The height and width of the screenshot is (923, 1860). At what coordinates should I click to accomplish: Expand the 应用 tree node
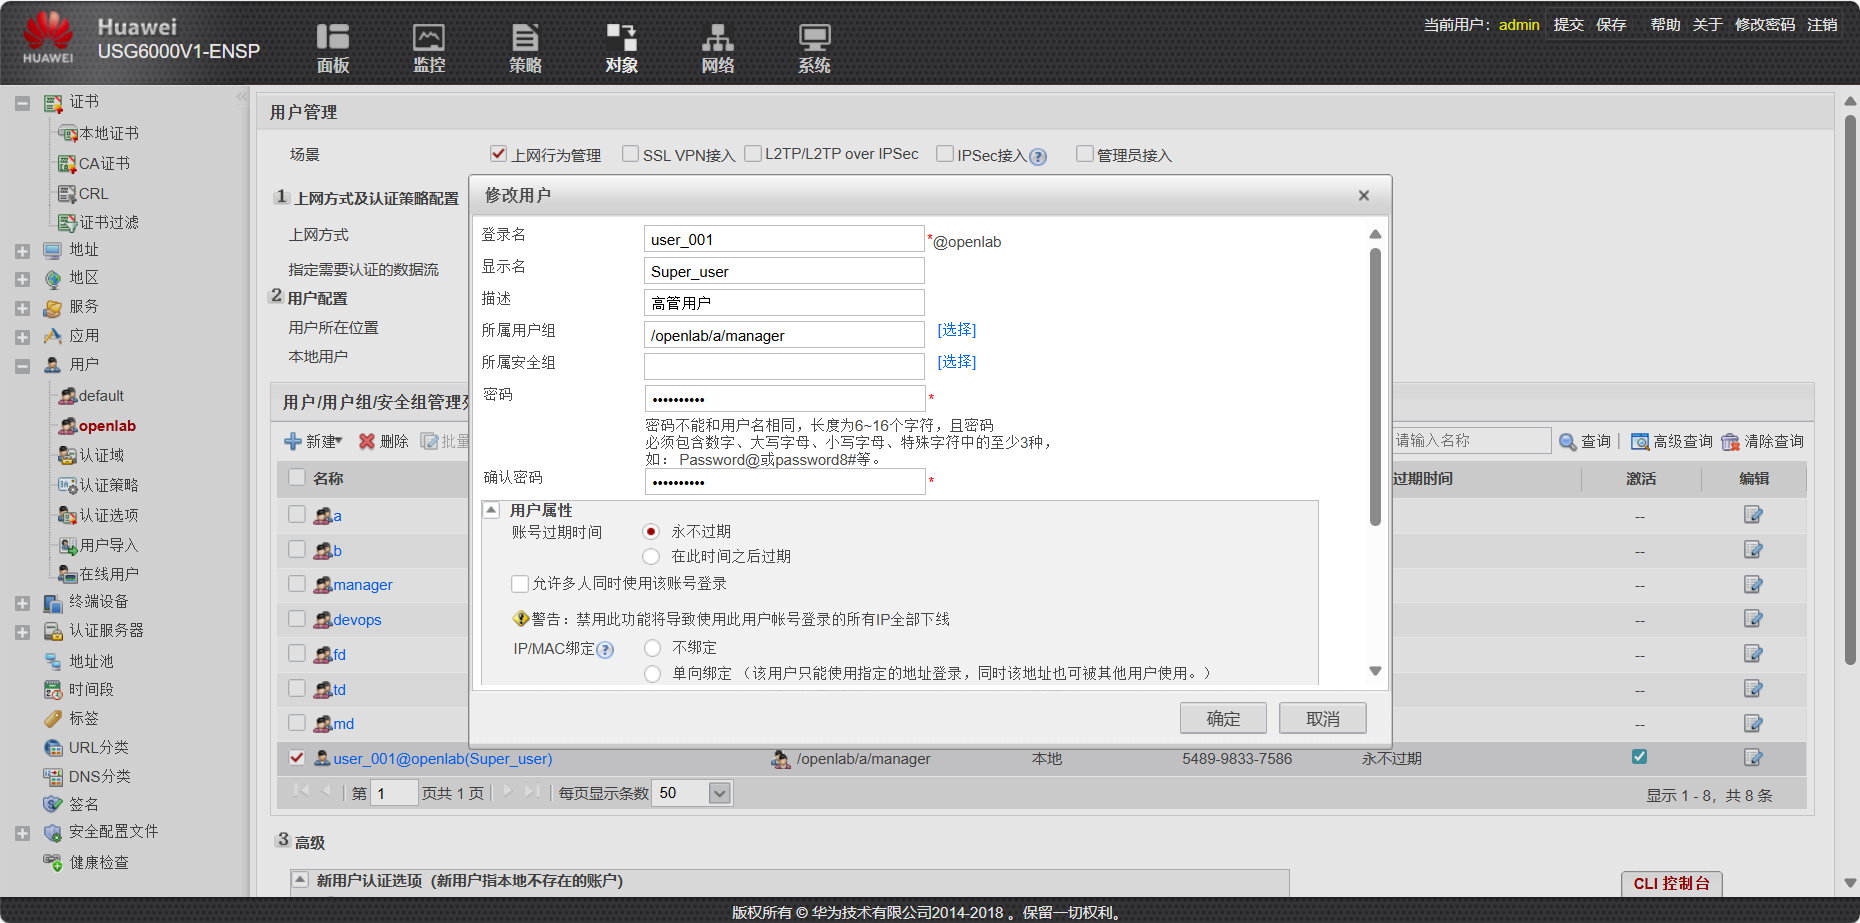22,337
